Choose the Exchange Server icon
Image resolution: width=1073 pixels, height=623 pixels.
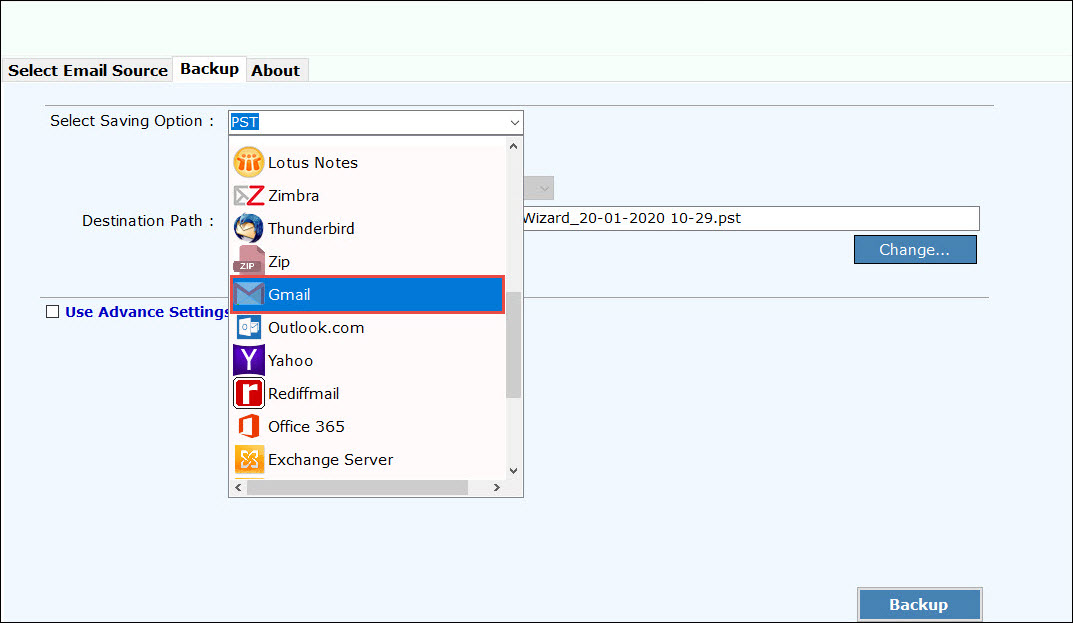click(x=248, y=459)
